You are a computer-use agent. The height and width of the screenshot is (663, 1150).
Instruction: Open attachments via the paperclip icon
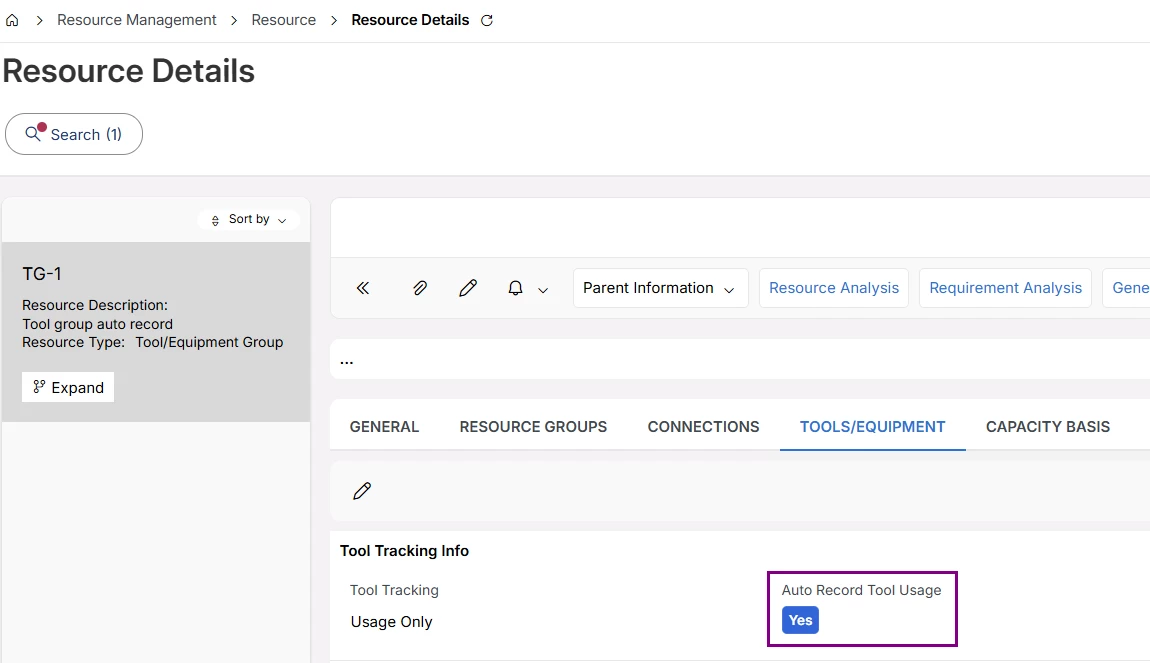tap(420, 288)
